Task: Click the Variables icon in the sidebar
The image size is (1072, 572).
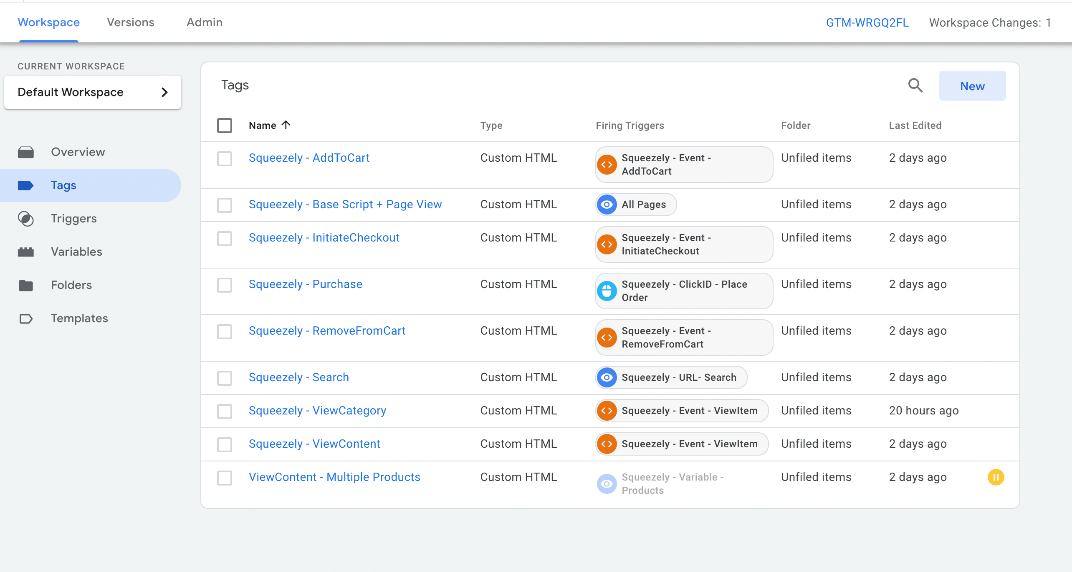Action: pos(26,252)
